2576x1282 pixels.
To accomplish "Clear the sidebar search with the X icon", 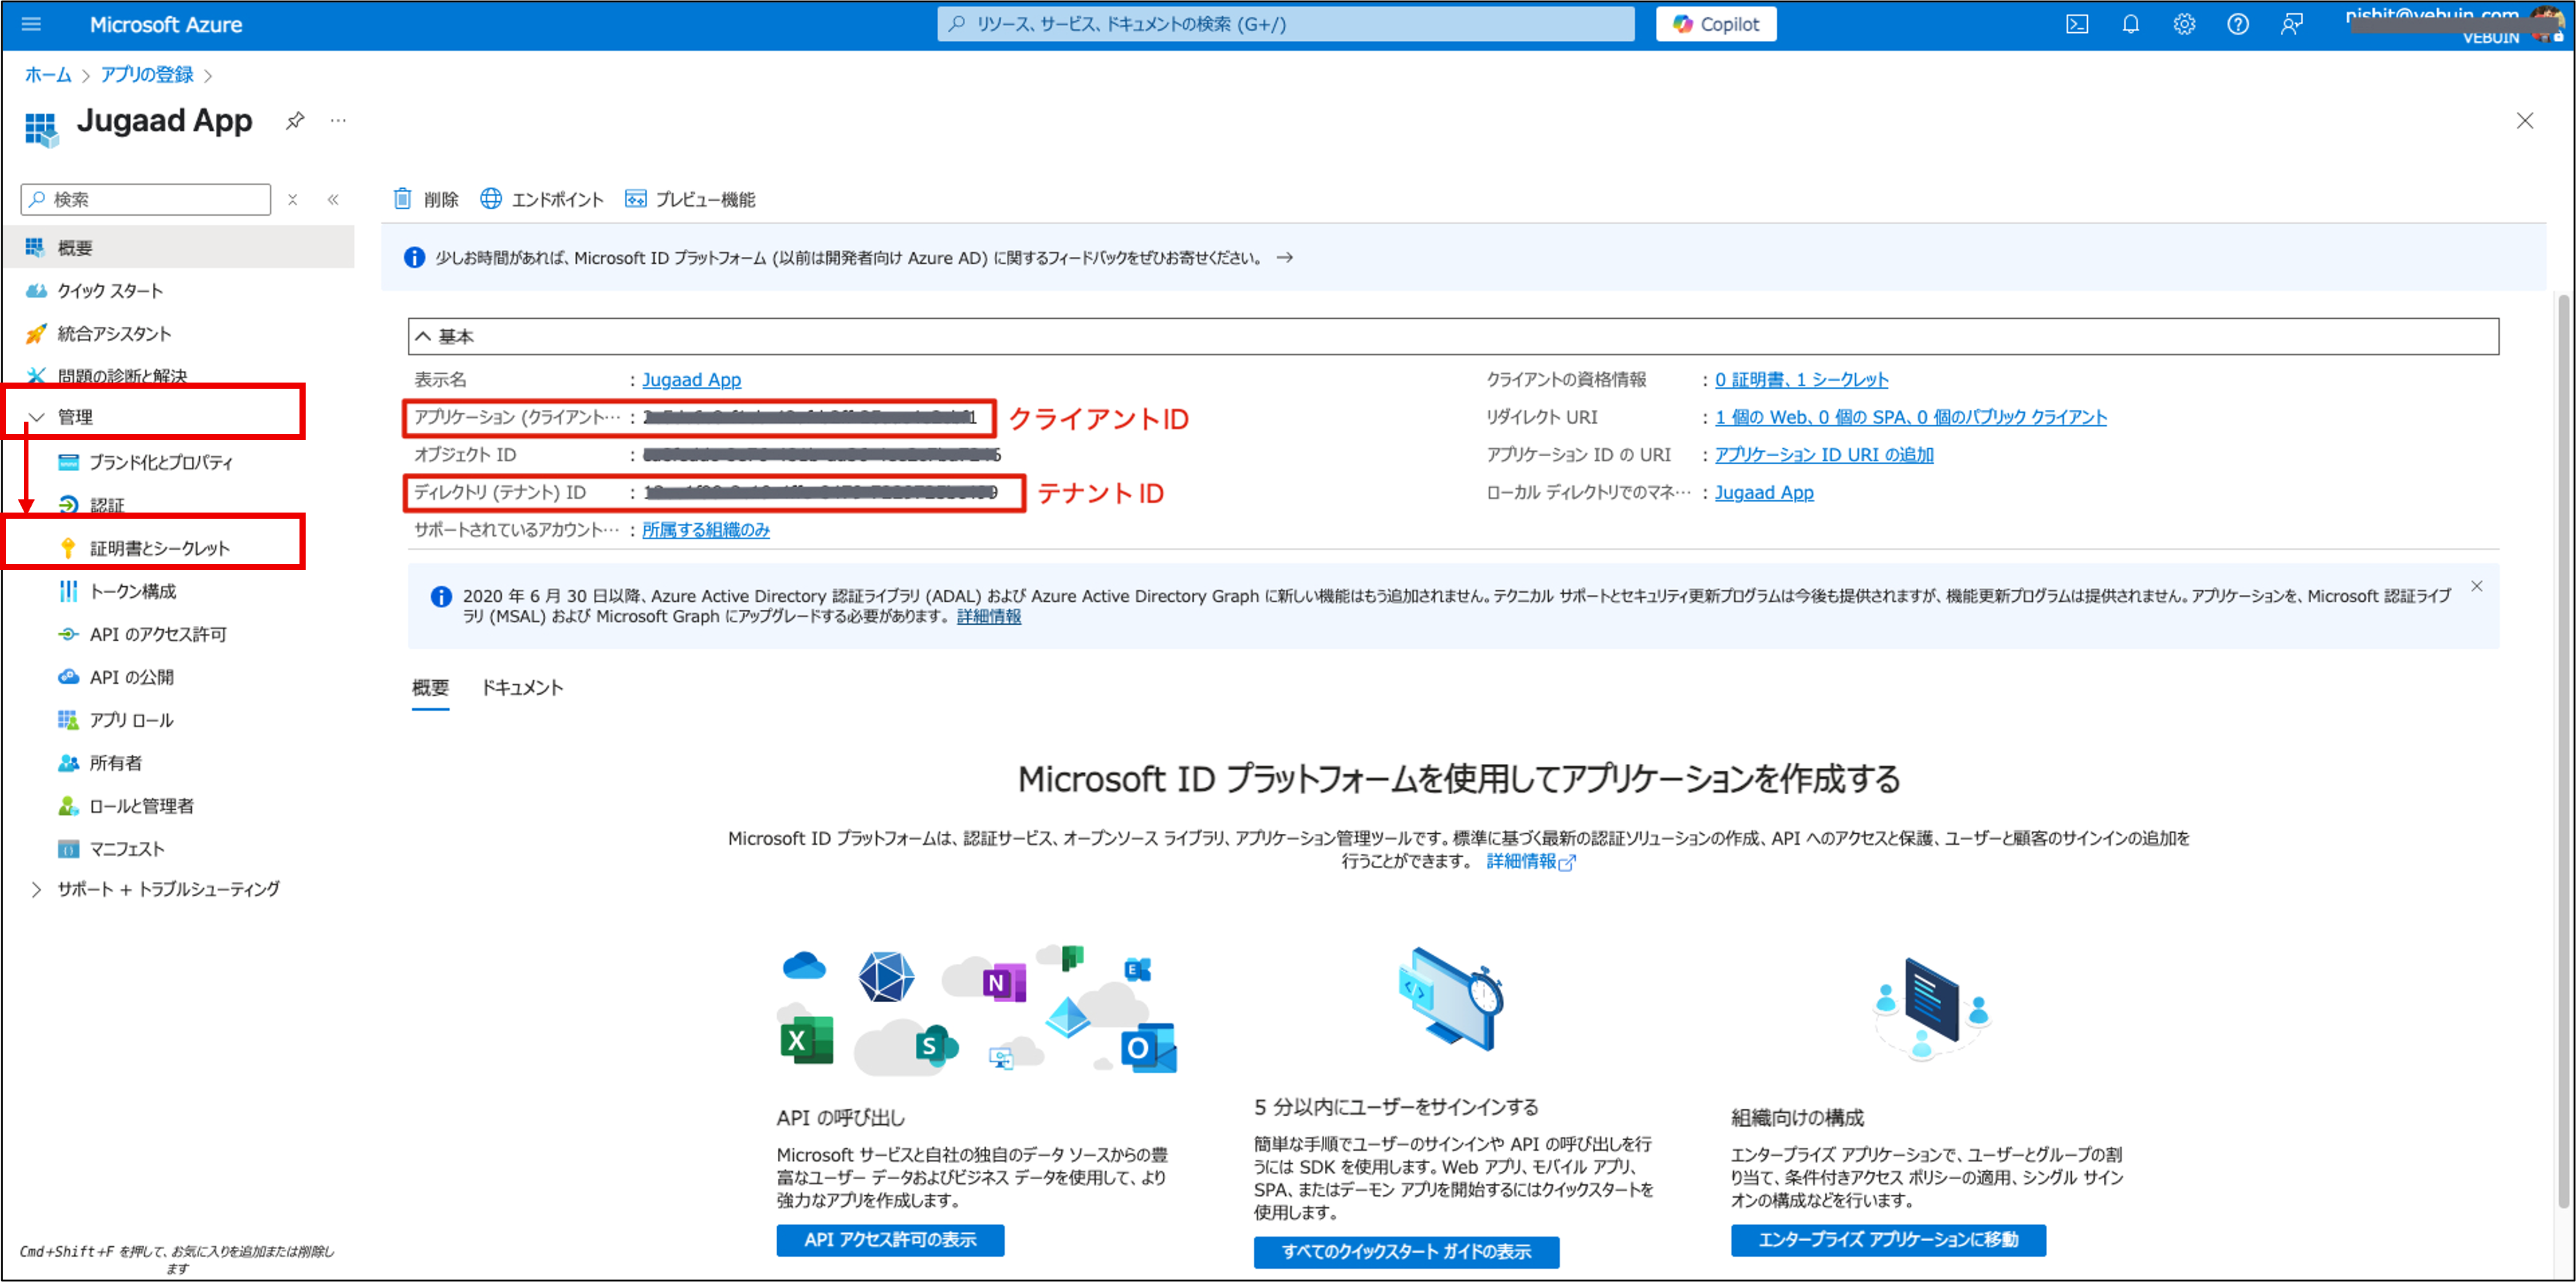I will tap(293, 199).
